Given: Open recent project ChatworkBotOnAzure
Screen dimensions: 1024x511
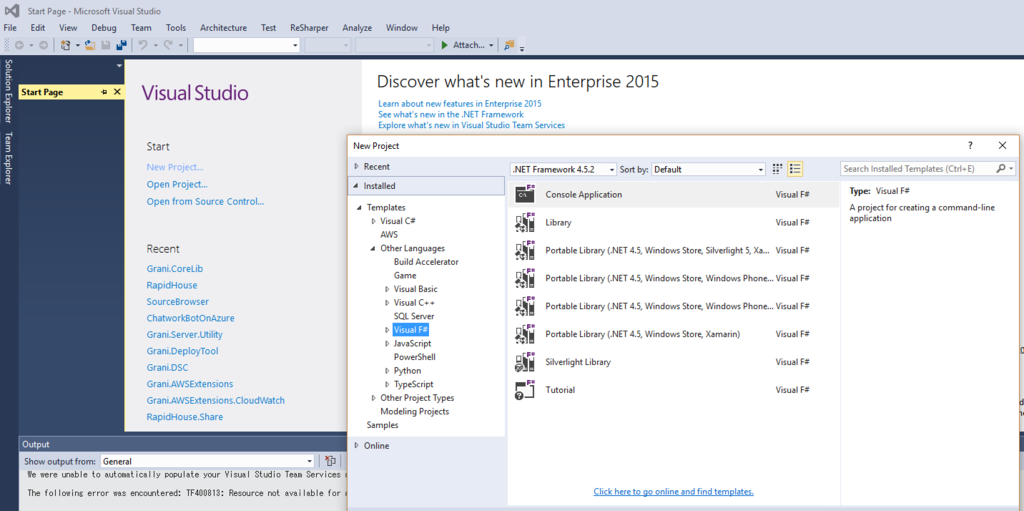Looking at the screenshot, I should [x=190, y=318].
